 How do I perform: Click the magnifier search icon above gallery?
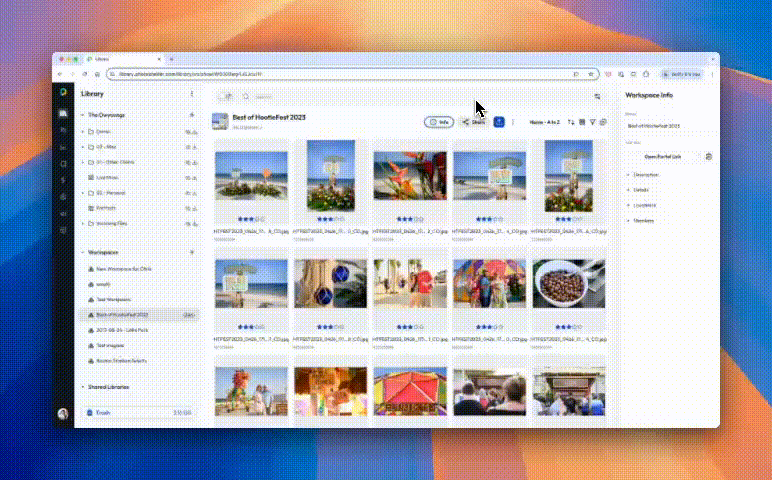tap(246, 96)
